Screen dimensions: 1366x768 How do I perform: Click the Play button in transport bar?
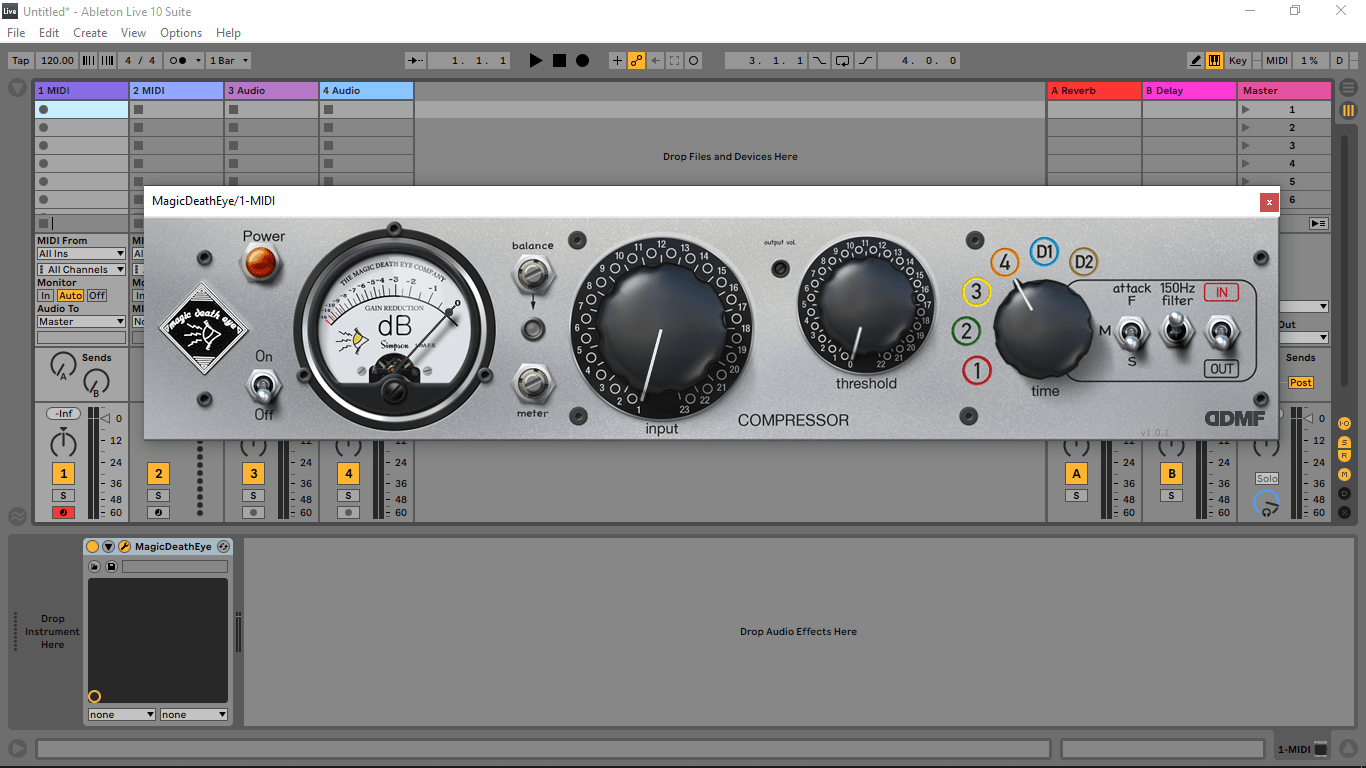536,61
